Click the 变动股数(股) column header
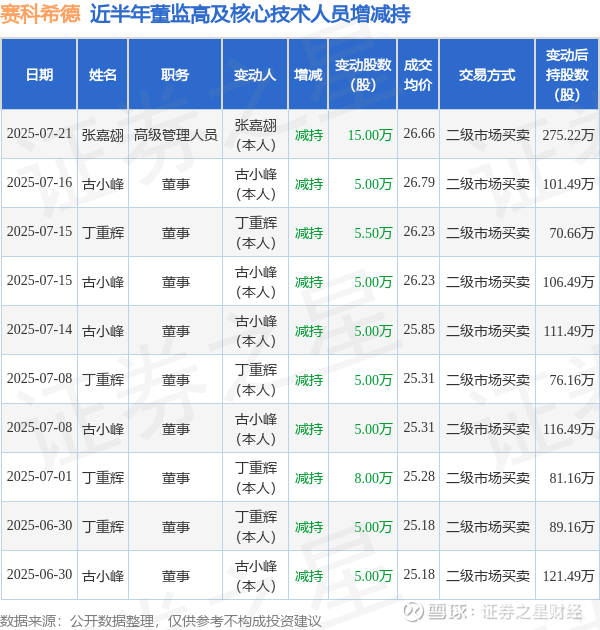Viewport: 600px width, 630px height. [362, 74]
